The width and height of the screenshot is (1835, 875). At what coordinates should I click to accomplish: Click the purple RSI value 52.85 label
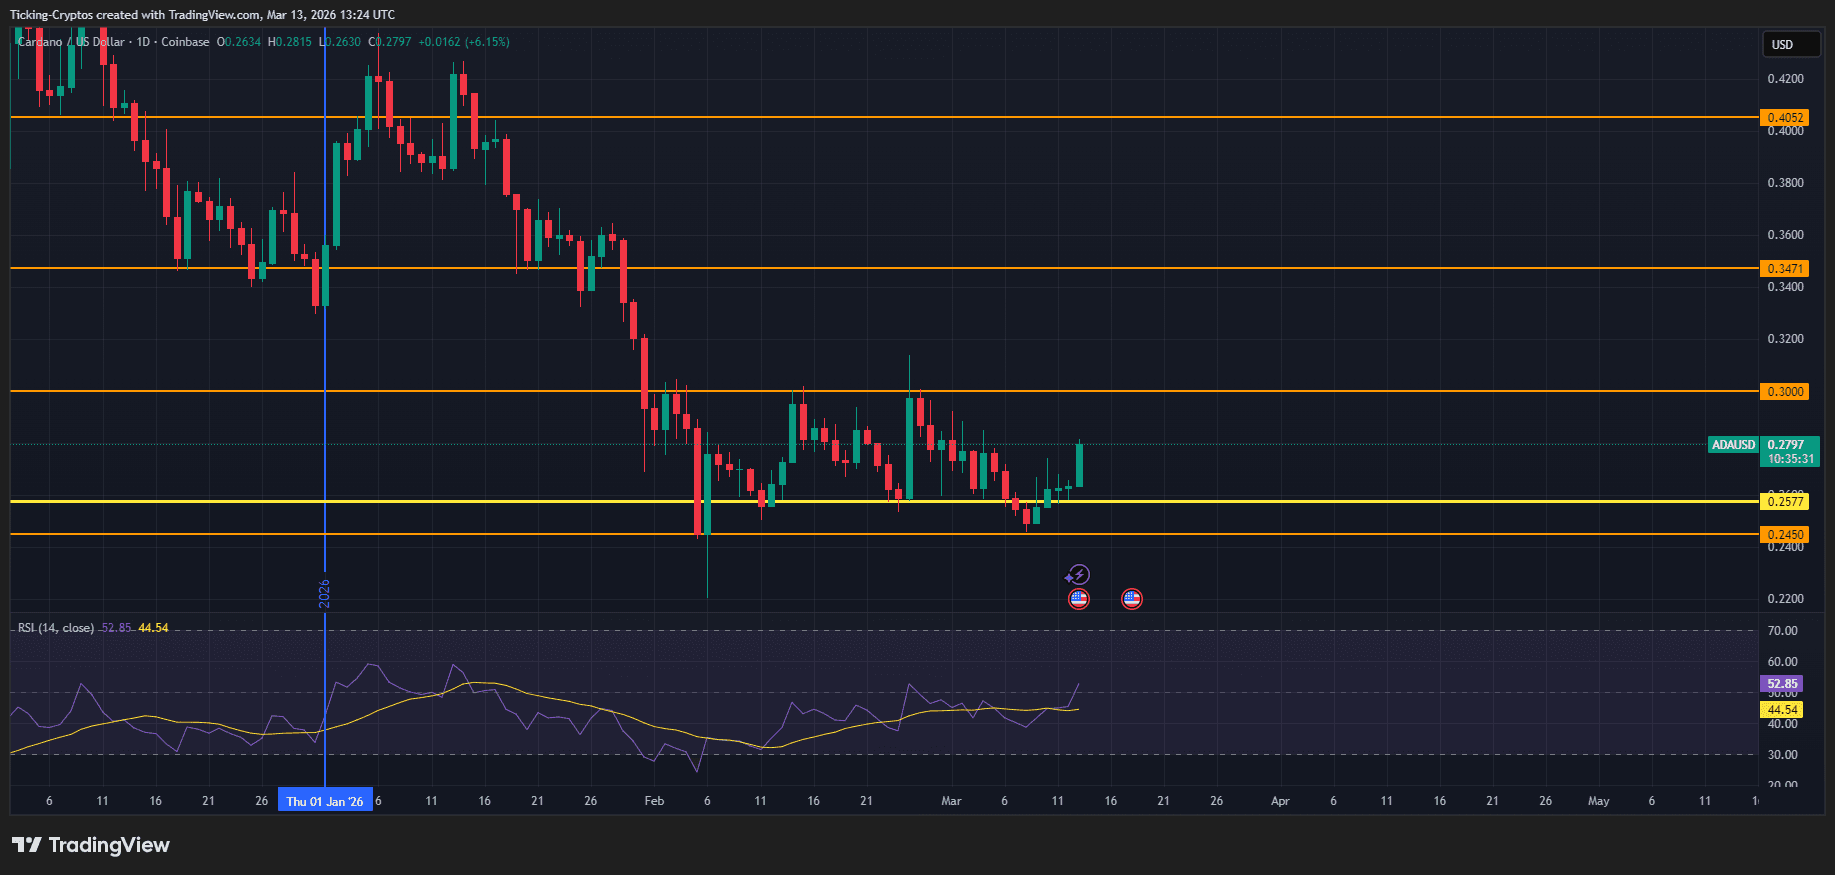(1781, 684)
